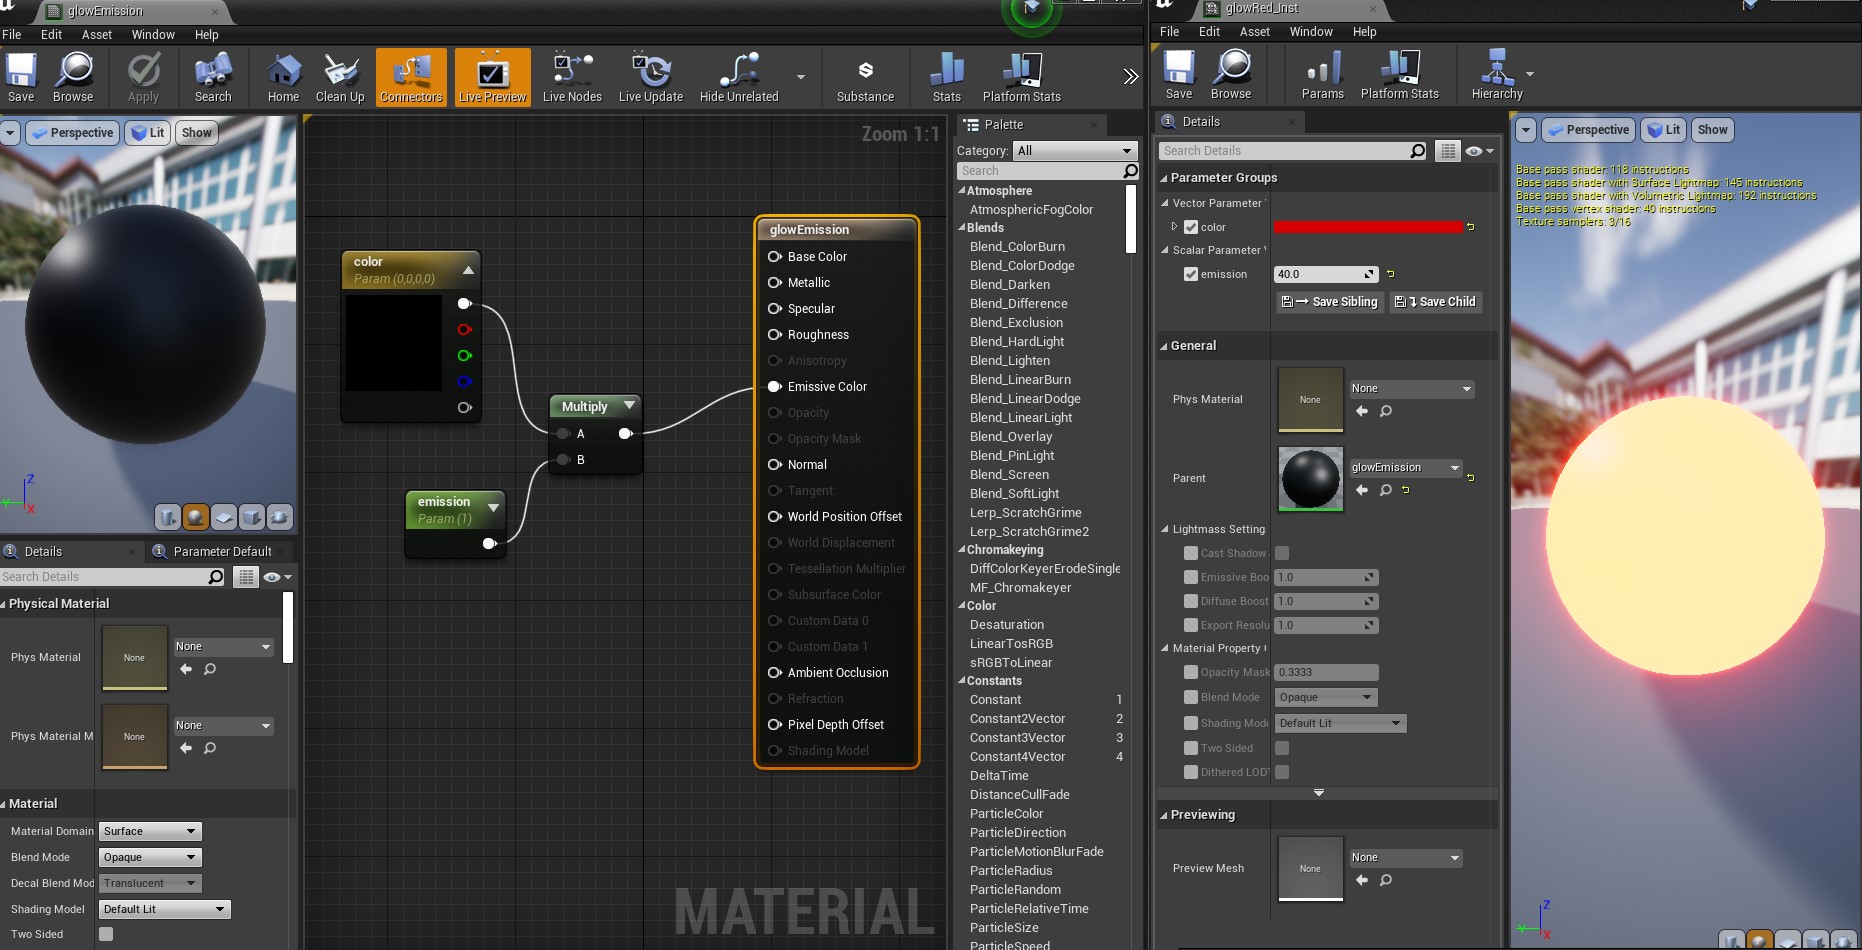Open the Asset menu in glowEmission editor
1862x950 pixels.
tap(97, 34)
